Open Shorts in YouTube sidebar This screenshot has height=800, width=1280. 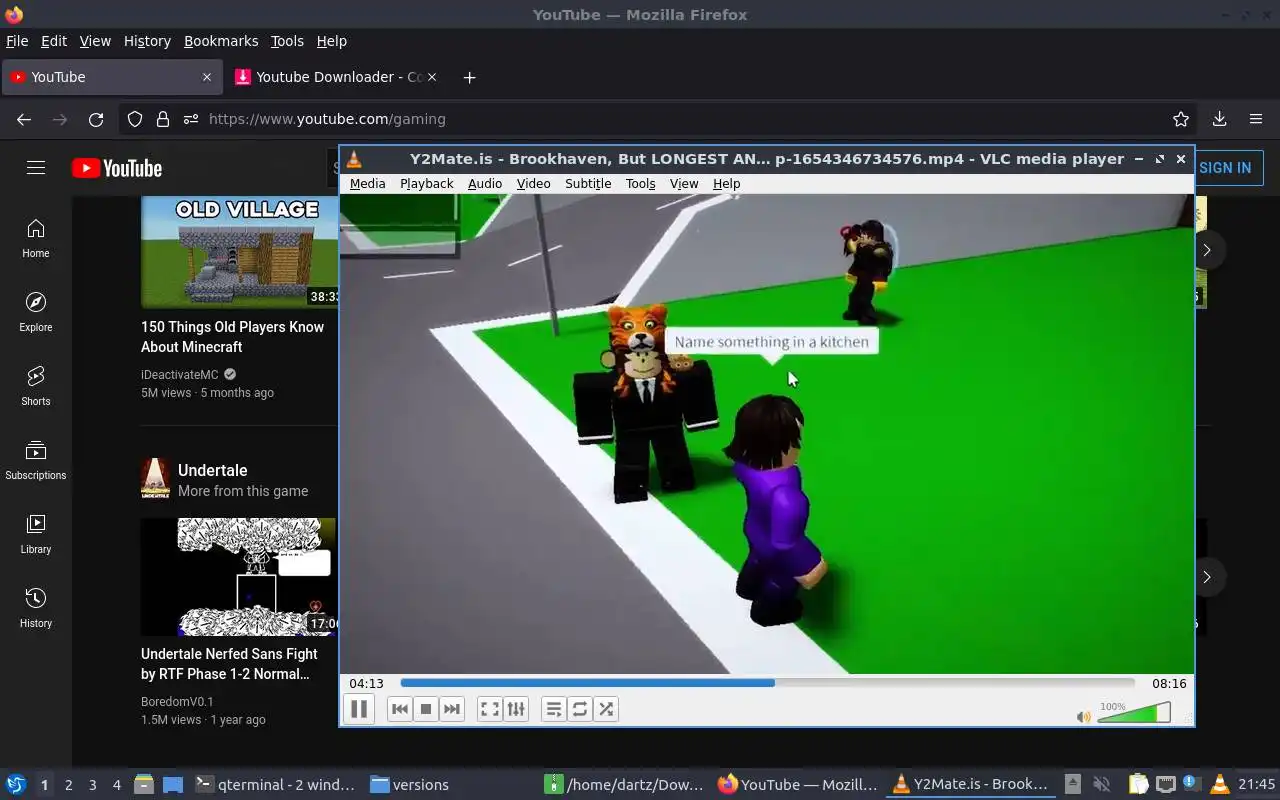pos(36,387)
